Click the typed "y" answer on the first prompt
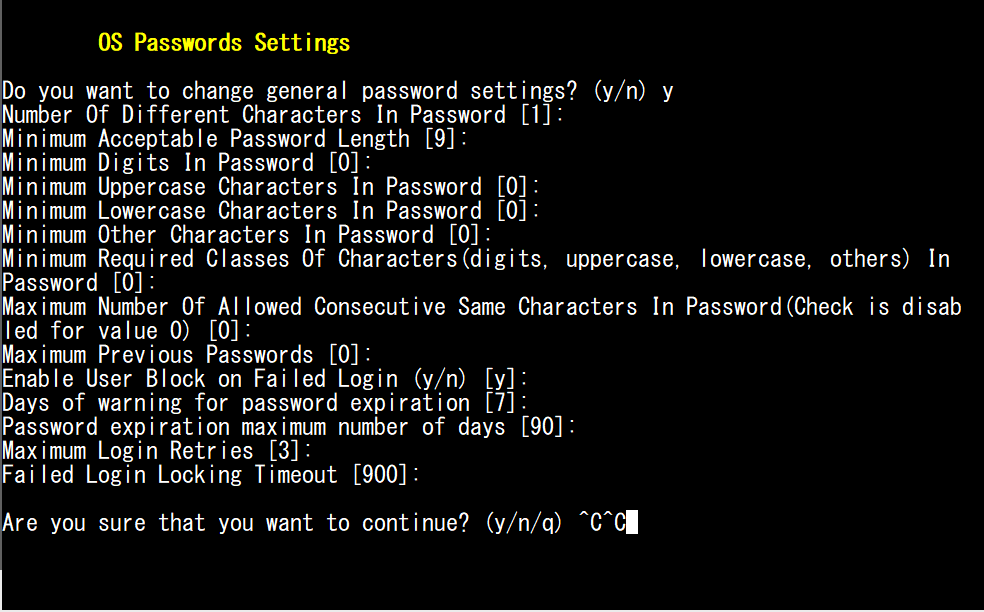 point(668,92)
